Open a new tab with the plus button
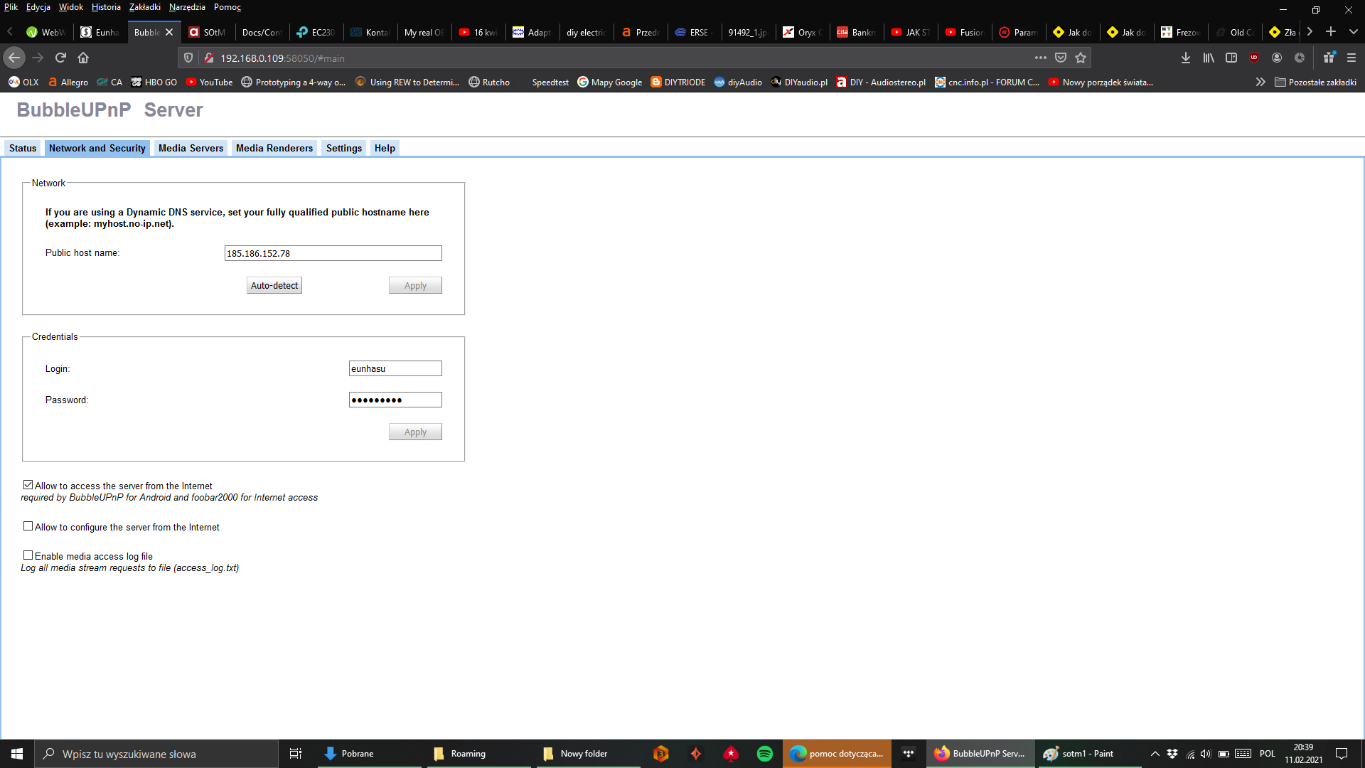This screenshot has width=1365, height=768. click(1330, 32)
